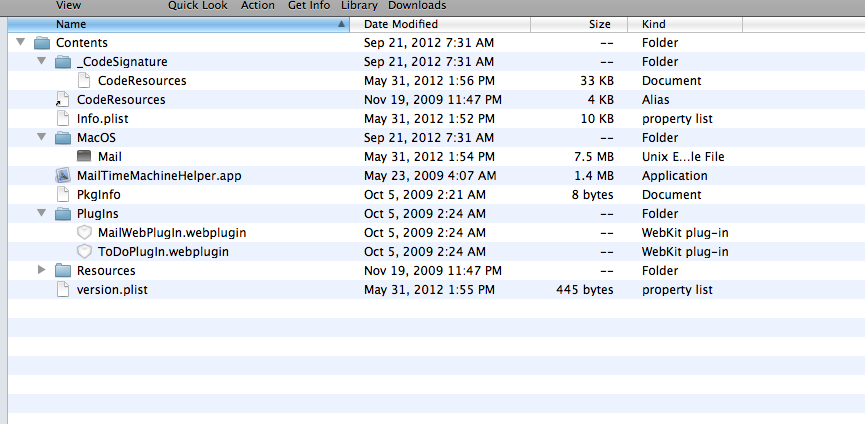Click May 23, 2009 4:07 AM date
Image resolution: width=865 pixels, height=424 pixels.
click(430, 176)
